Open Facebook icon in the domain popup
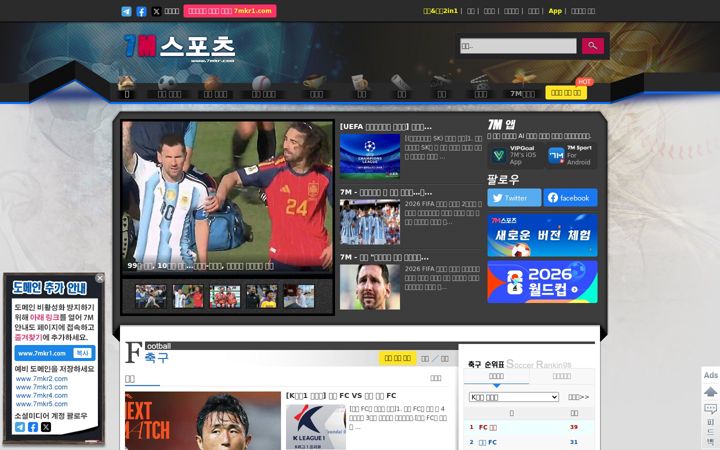720x450 pixels. (x=33, y=427)
